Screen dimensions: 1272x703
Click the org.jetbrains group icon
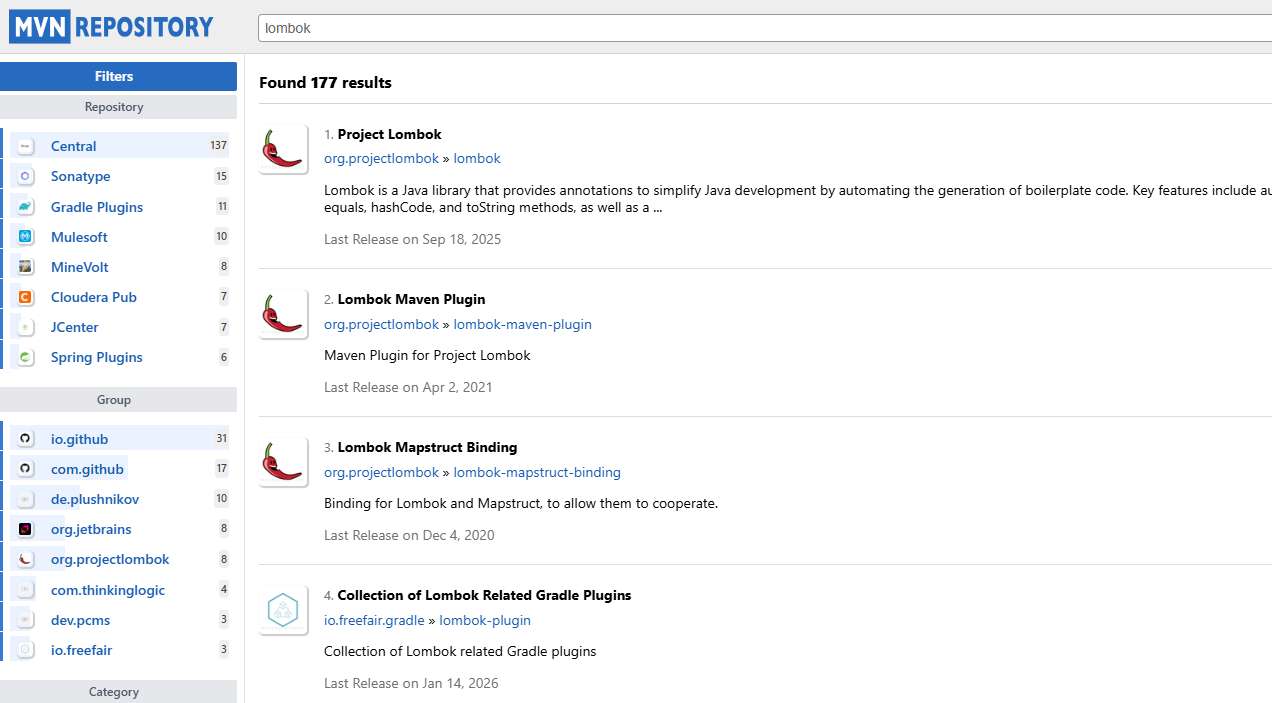pyautogui.click(x=26, y=529)
